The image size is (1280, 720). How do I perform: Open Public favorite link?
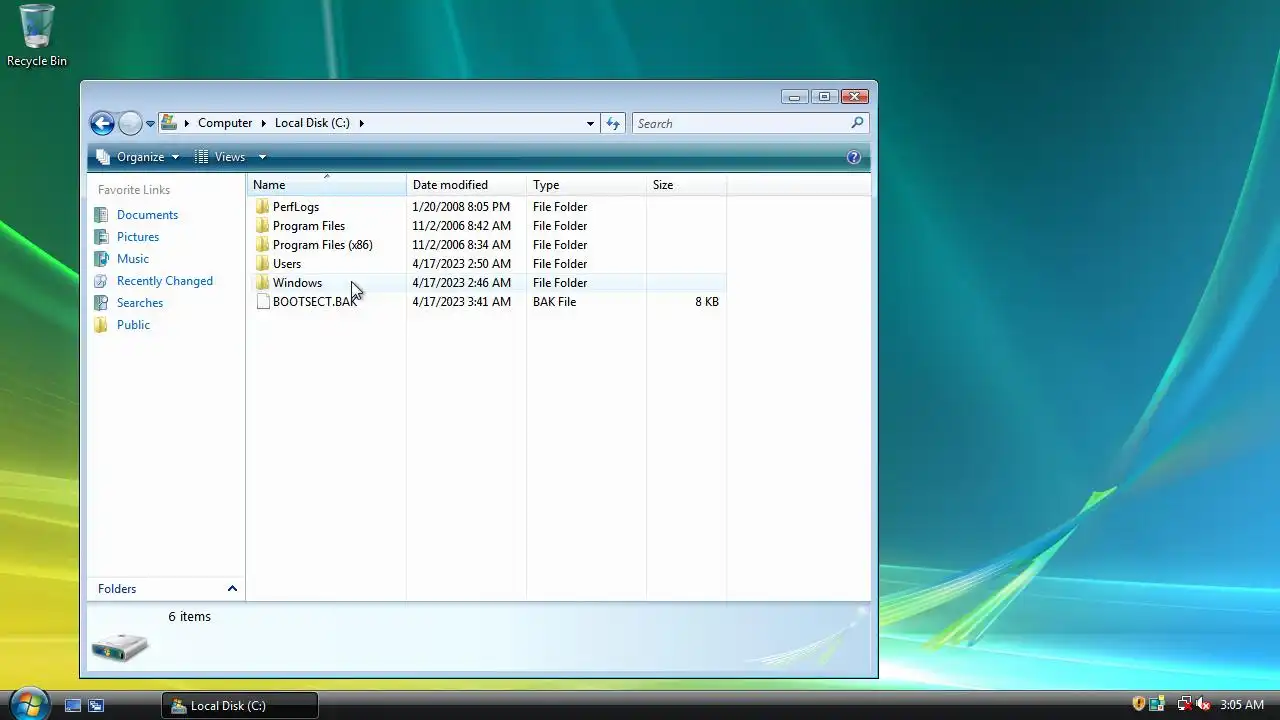click(133, 325)
